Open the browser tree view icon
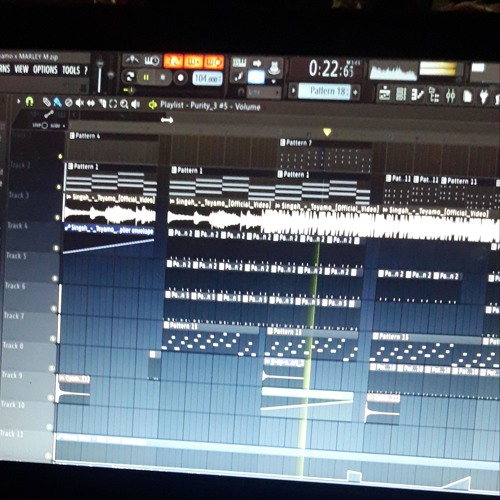The width and height of the screenshot is (500, 500). click(x=434, y=95)
